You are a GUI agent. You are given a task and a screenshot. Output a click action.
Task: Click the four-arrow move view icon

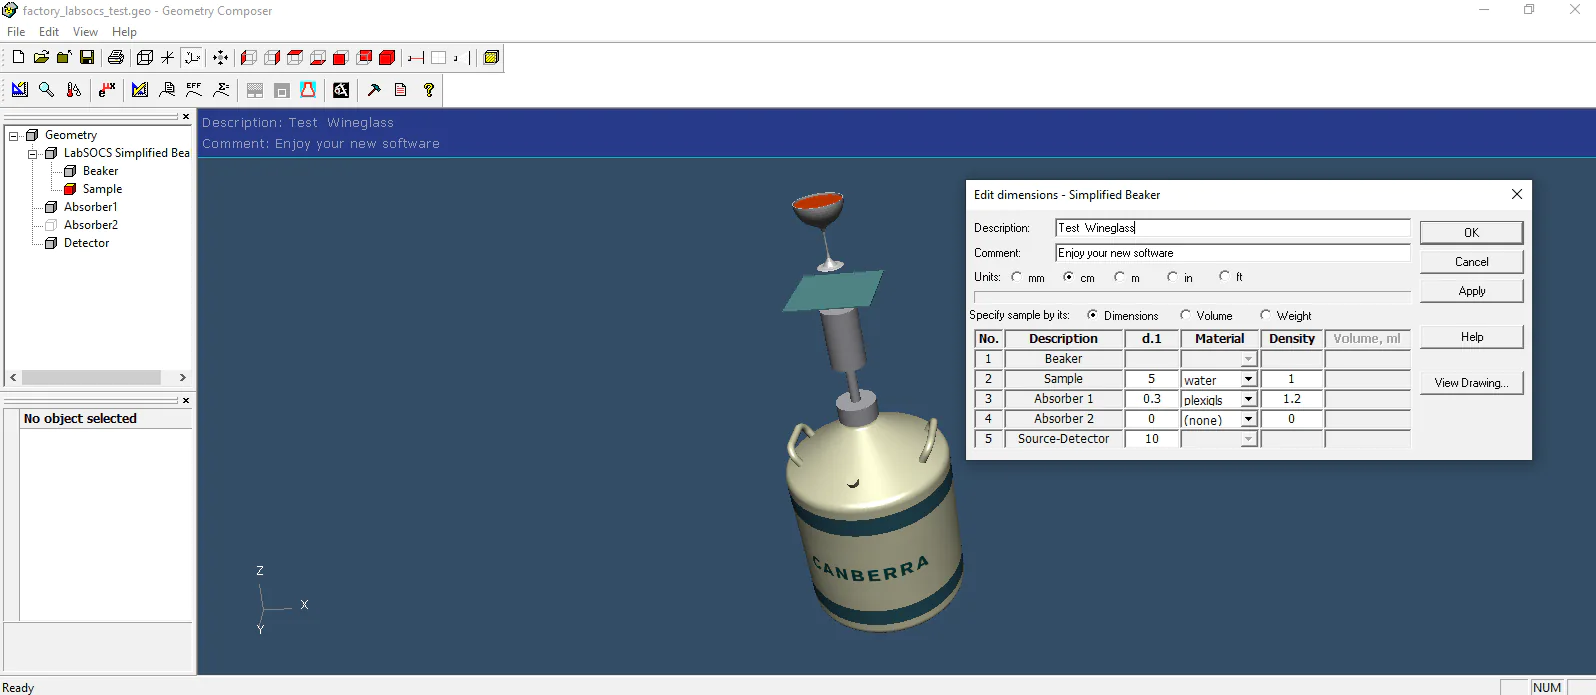(x=220, y=58)
